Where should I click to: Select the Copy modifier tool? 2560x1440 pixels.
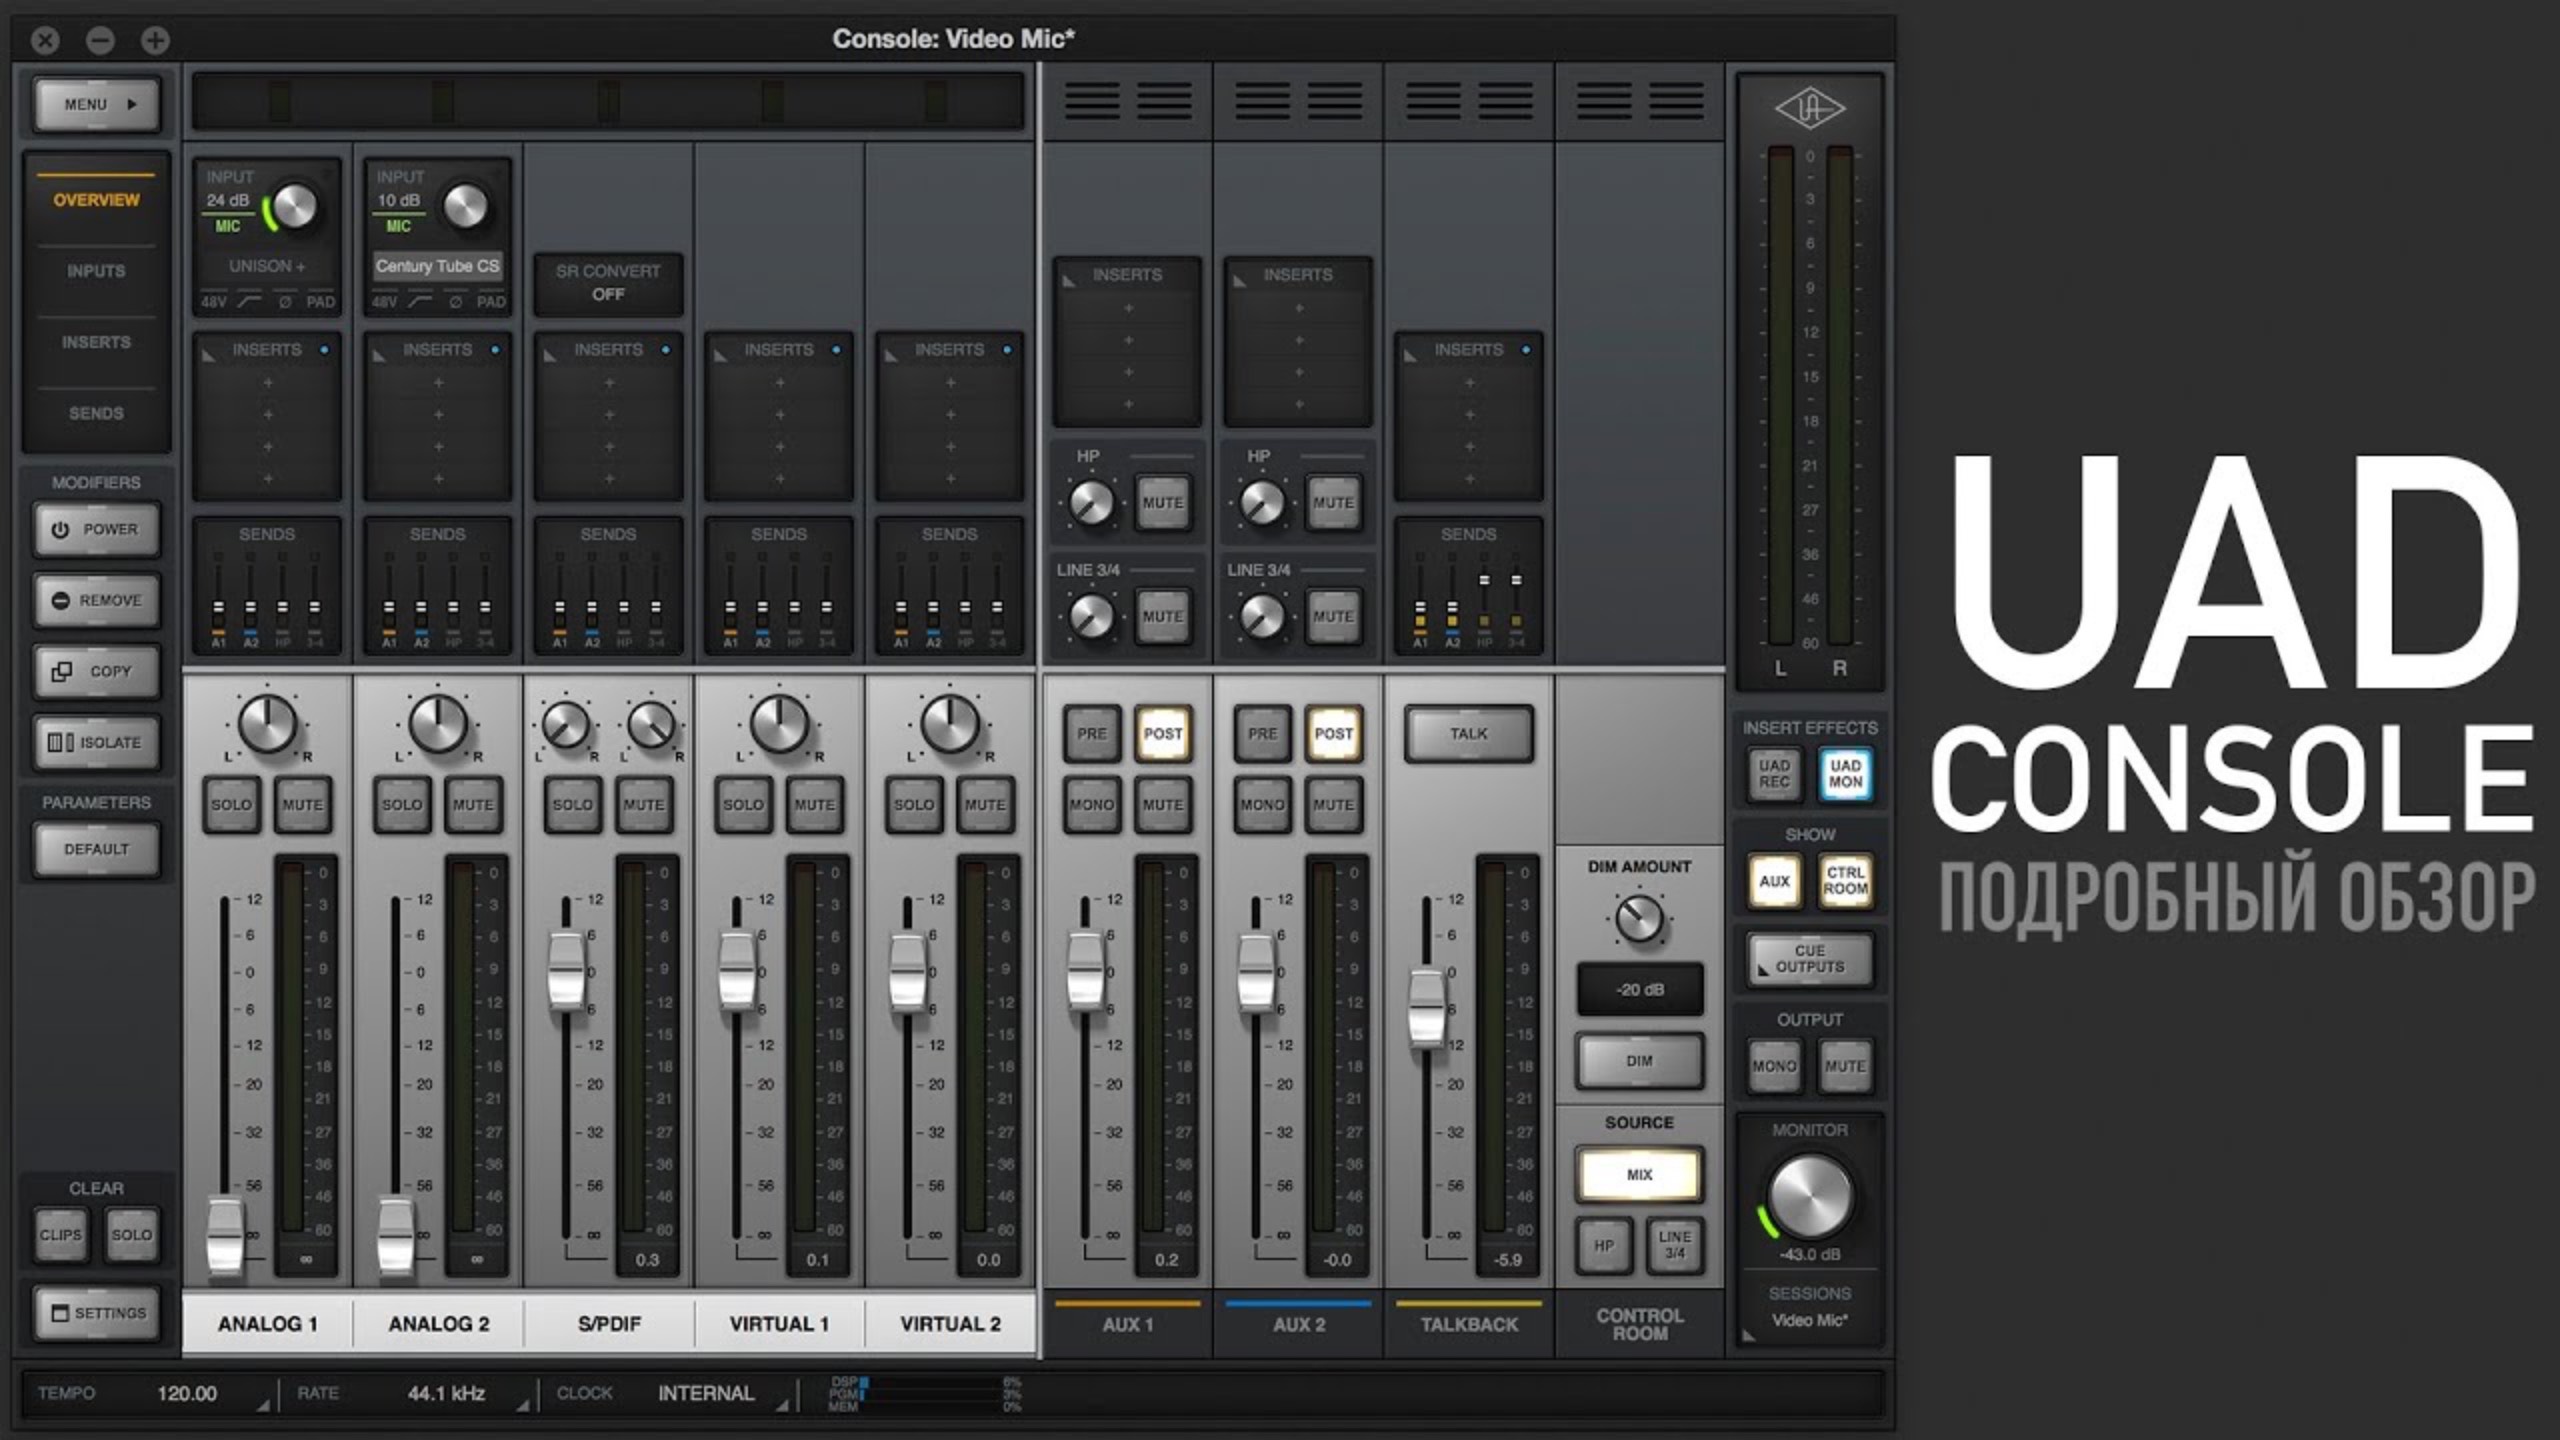coord(96,672)
